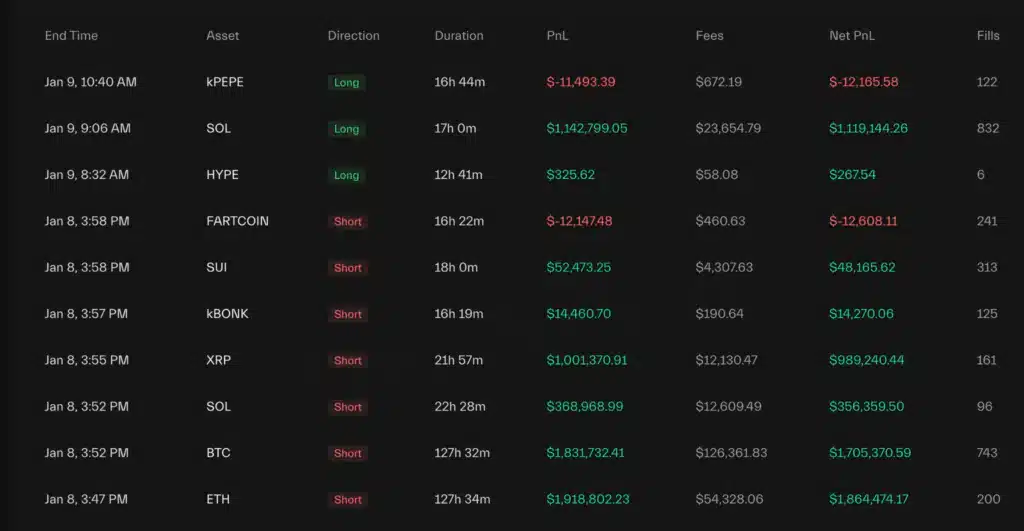Click the Long badge on kPEPE row
Image resolution: width=1024 pixels, height=531 pixels.
coord(346,83)
